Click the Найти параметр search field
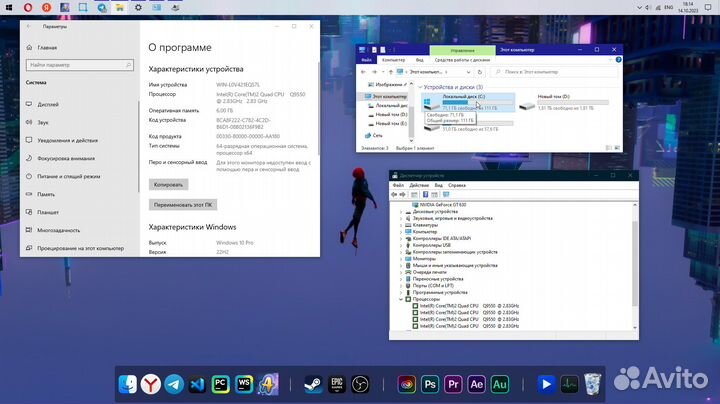This screenshot has width=720, height=404. 80,65
